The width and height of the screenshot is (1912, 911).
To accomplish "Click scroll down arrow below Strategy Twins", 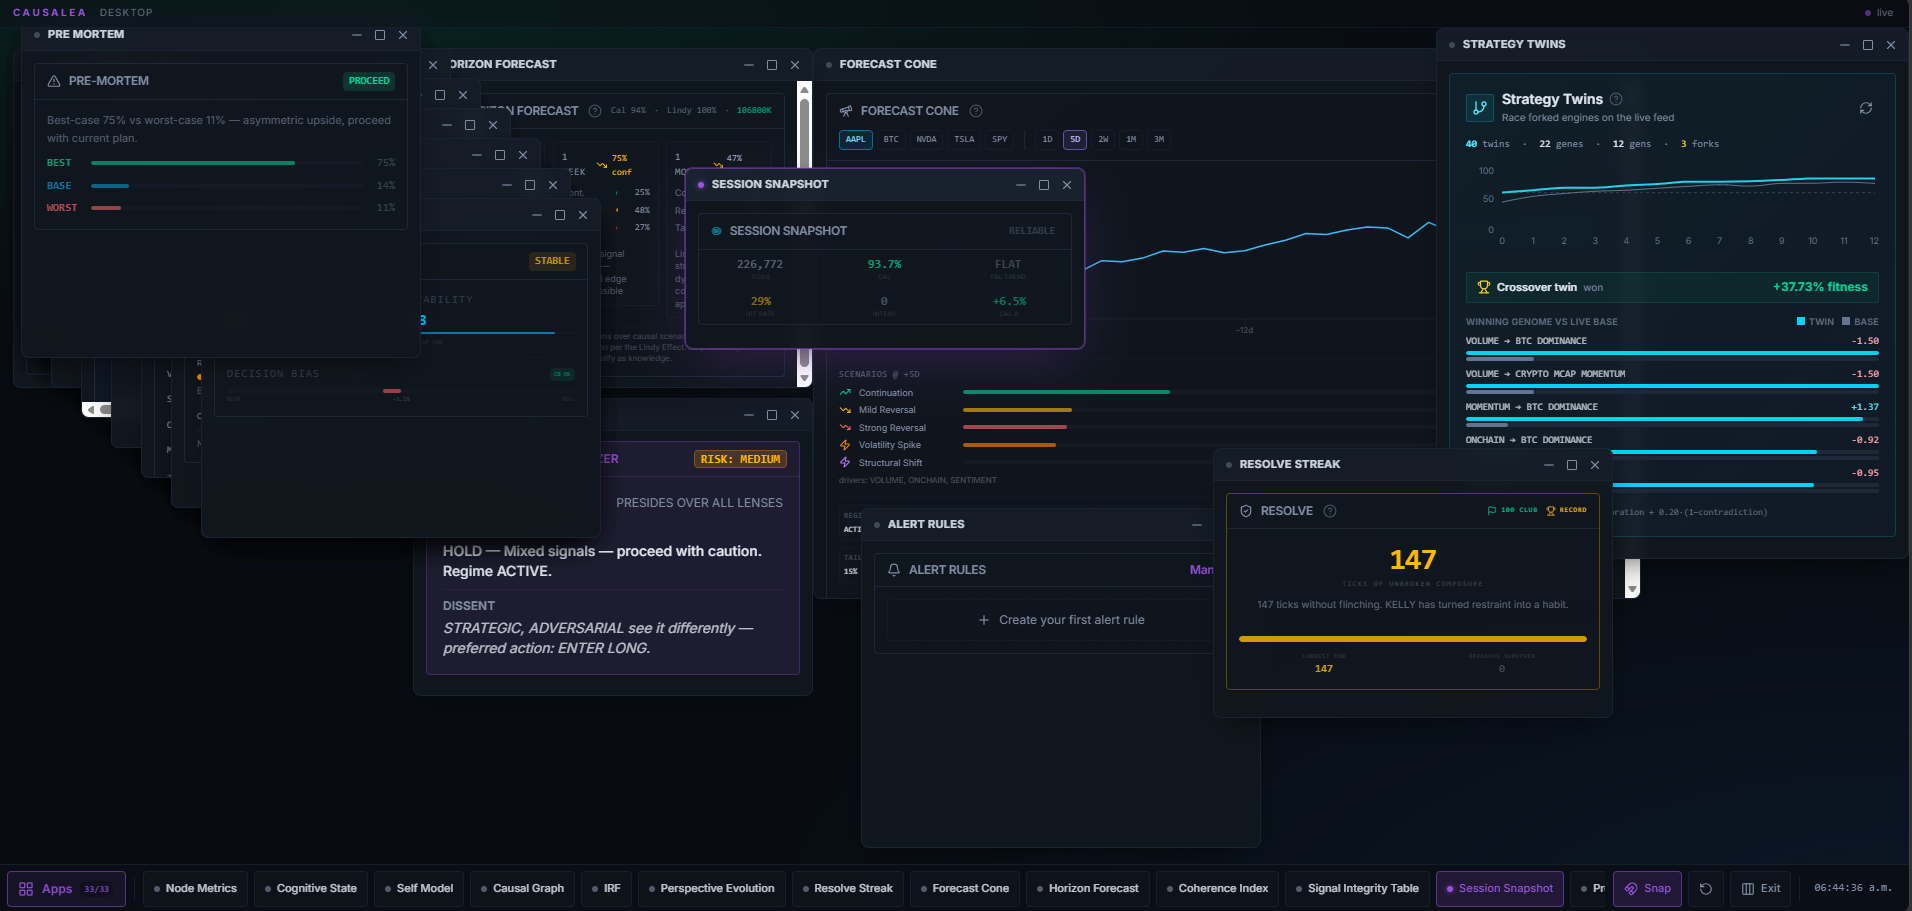I will 1632,590.
